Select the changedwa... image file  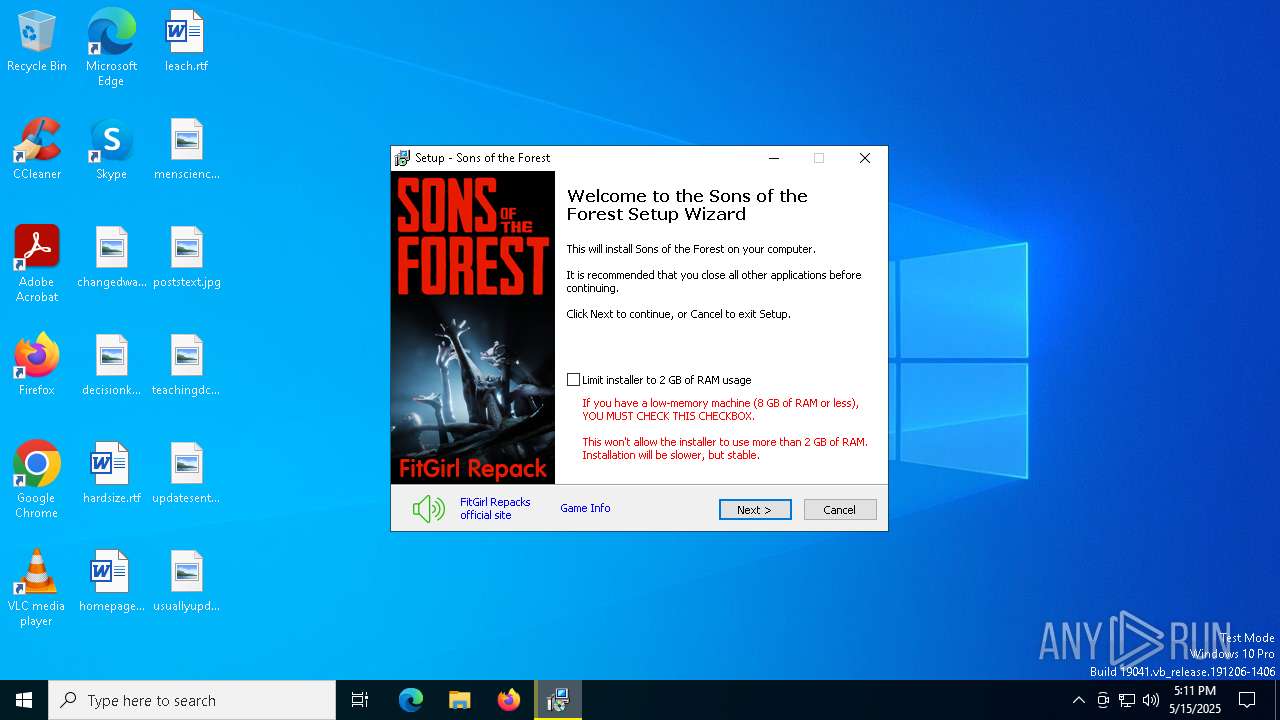(x=112, y=258)
